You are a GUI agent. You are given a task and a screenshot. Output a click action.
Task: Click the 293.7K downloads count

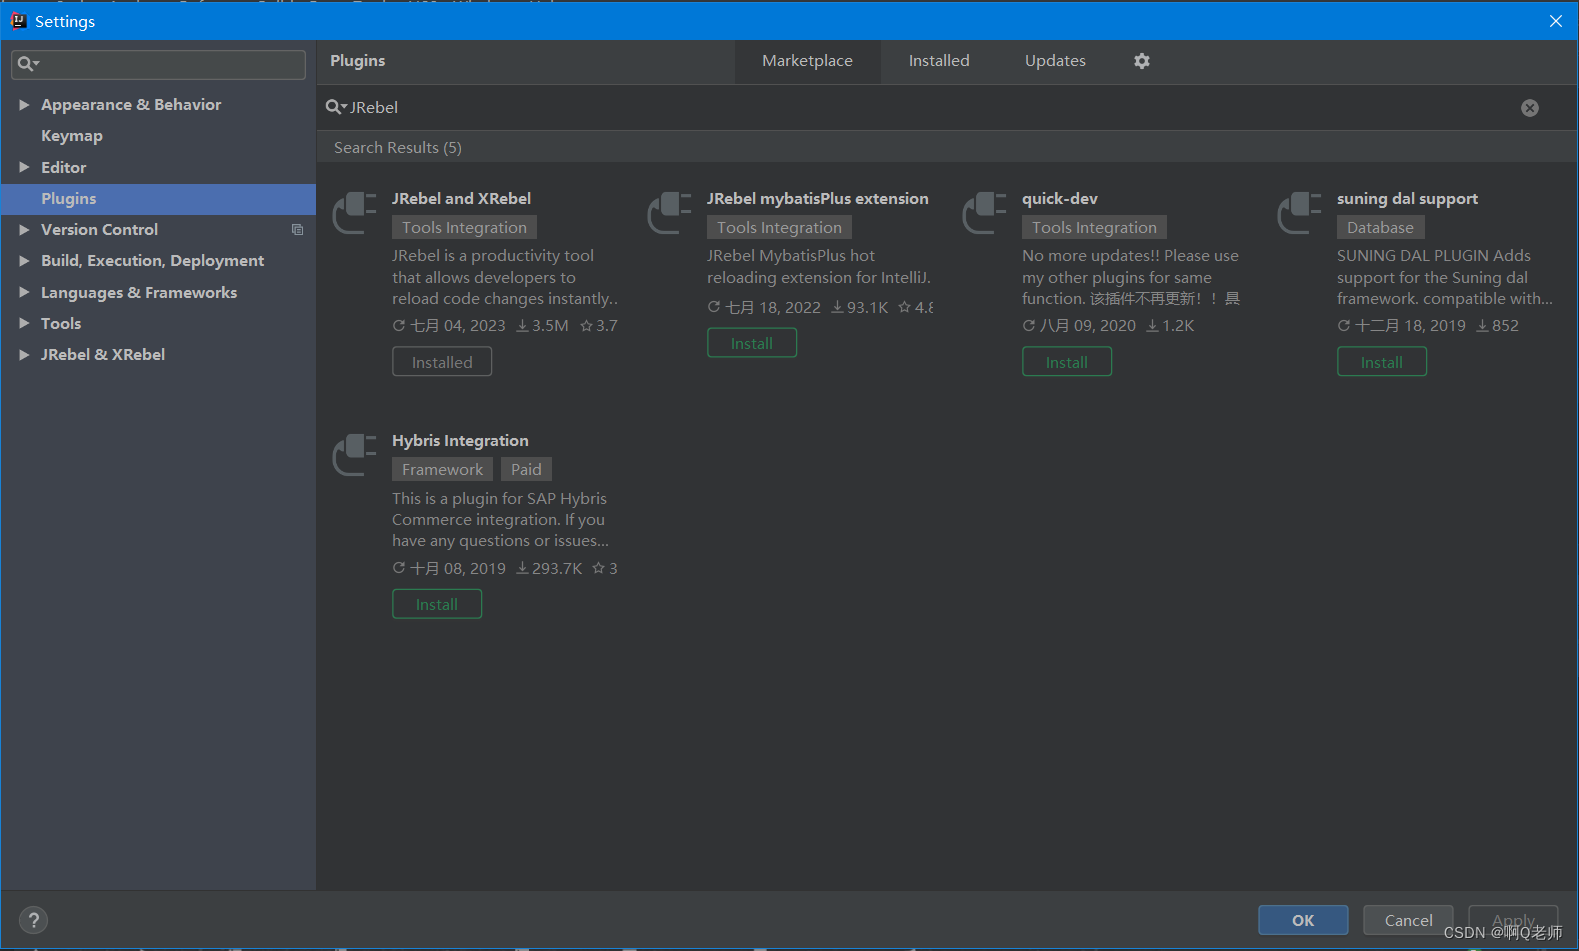(549, 568)
